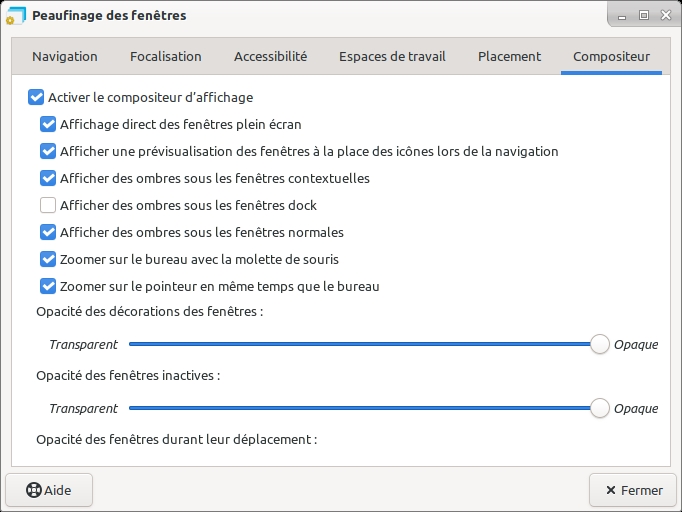The image size is (682, 512).
Task: Minimize the window with the title bar button
Action: [623, 15]
